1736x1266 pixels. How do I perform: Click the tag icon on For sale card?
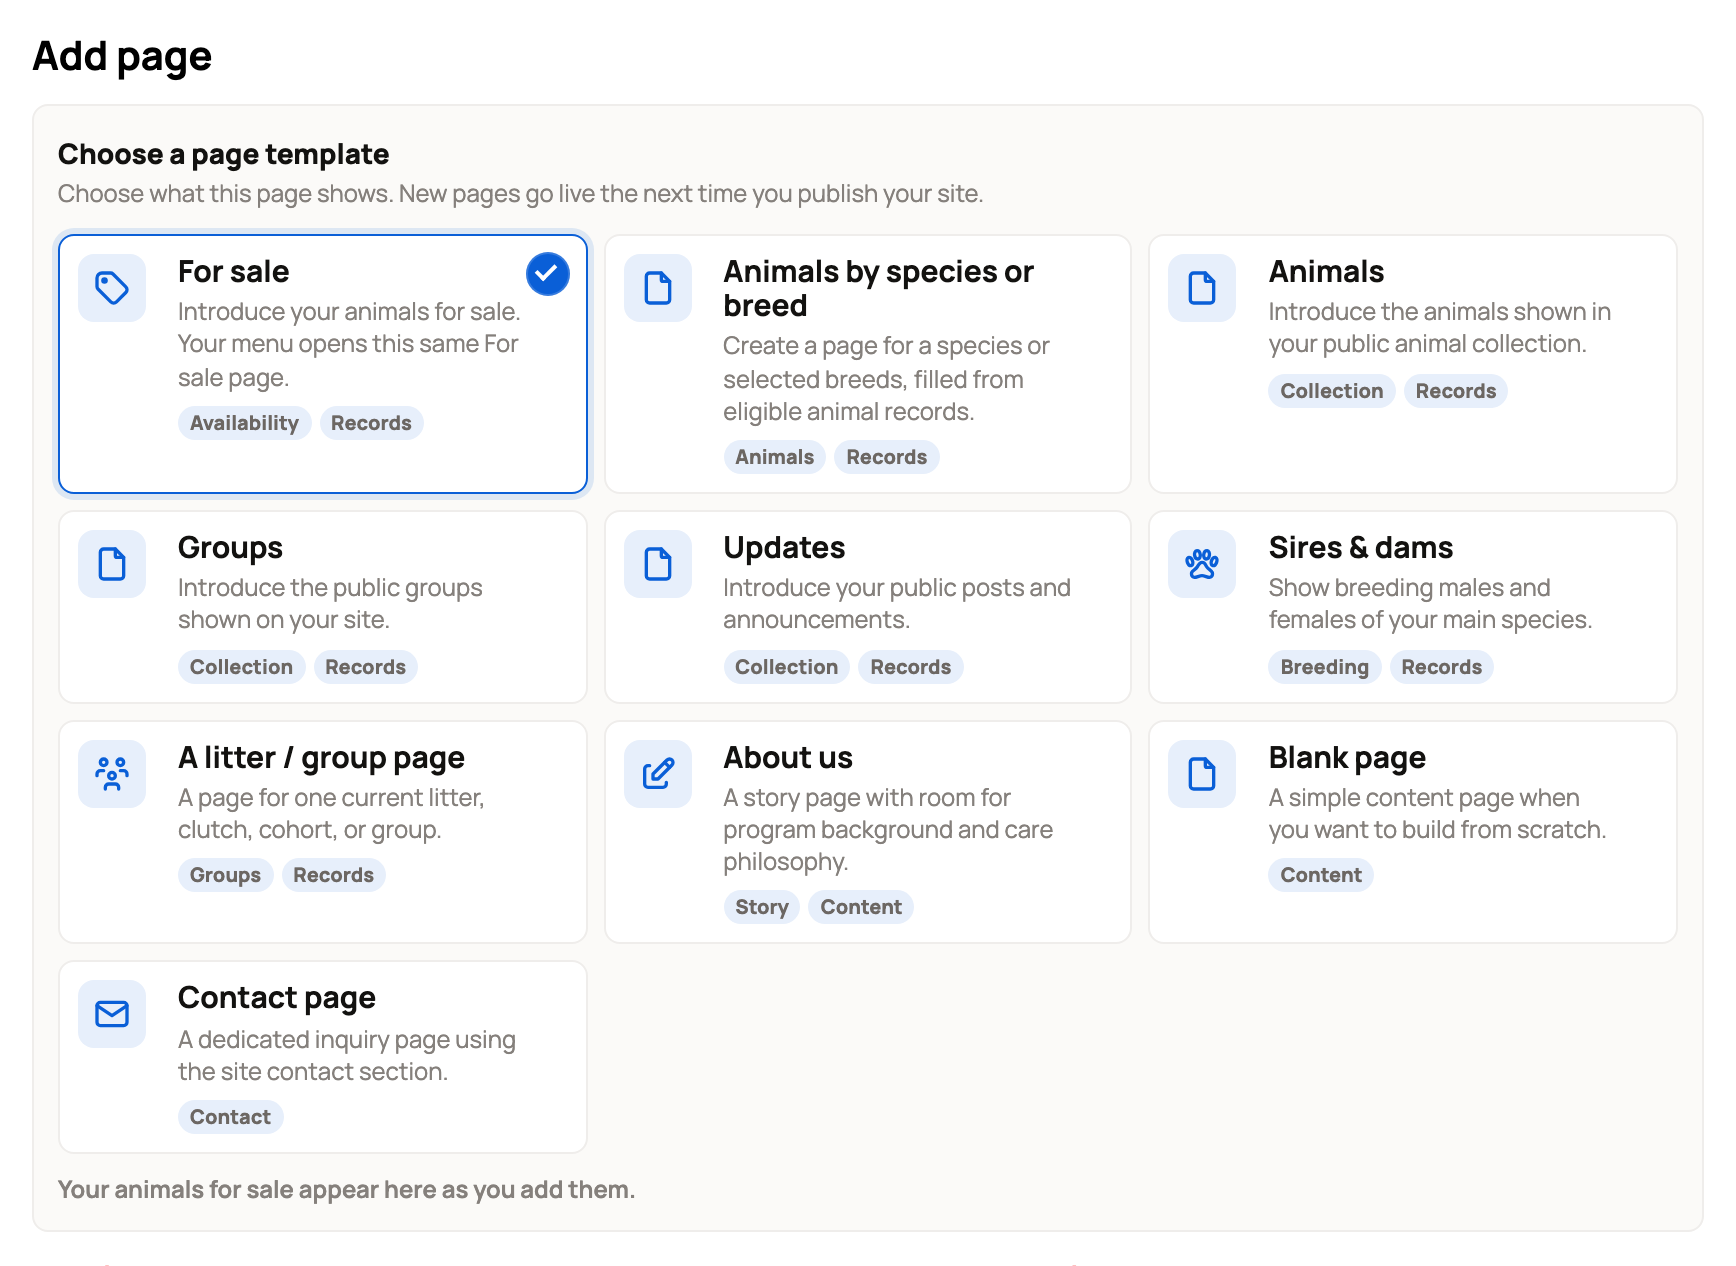tap(112, 288)
